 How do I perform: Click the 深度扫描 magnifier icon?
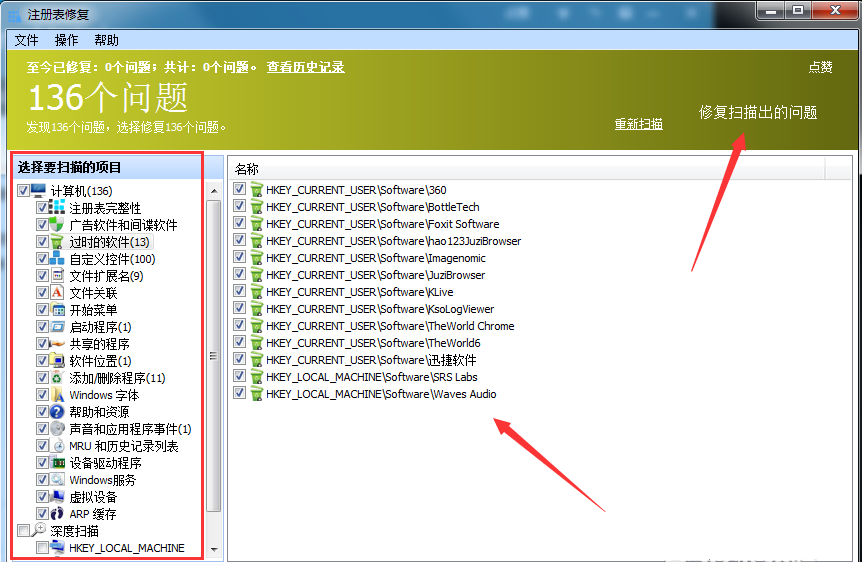point(39,531)
